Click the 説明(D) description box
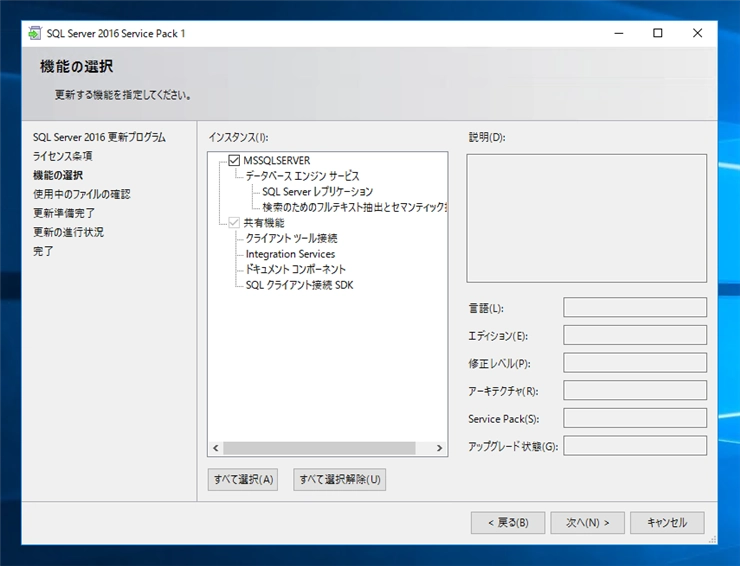740x566 pixels. coord(587,218)
